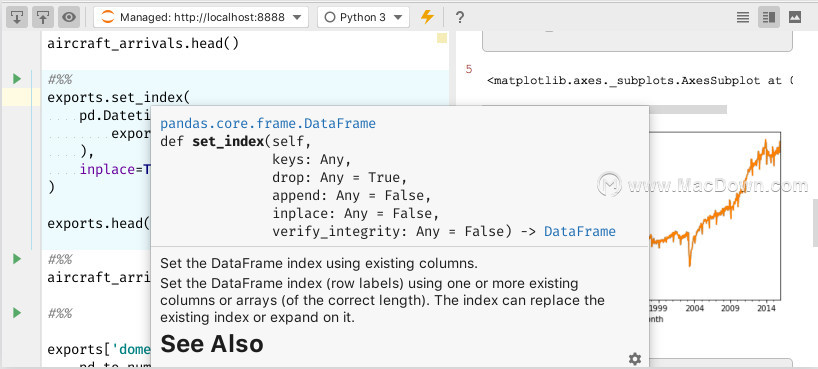Screen dimensions: 818x369
Task: Click the lightning bolt trusted icon
Action: point(427,17)
